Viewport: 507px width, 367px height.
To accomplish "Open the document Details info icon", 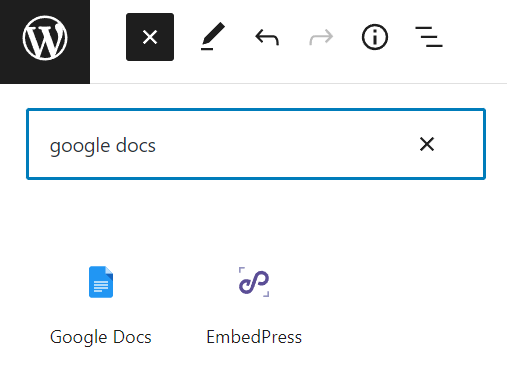I will point(375,37).
